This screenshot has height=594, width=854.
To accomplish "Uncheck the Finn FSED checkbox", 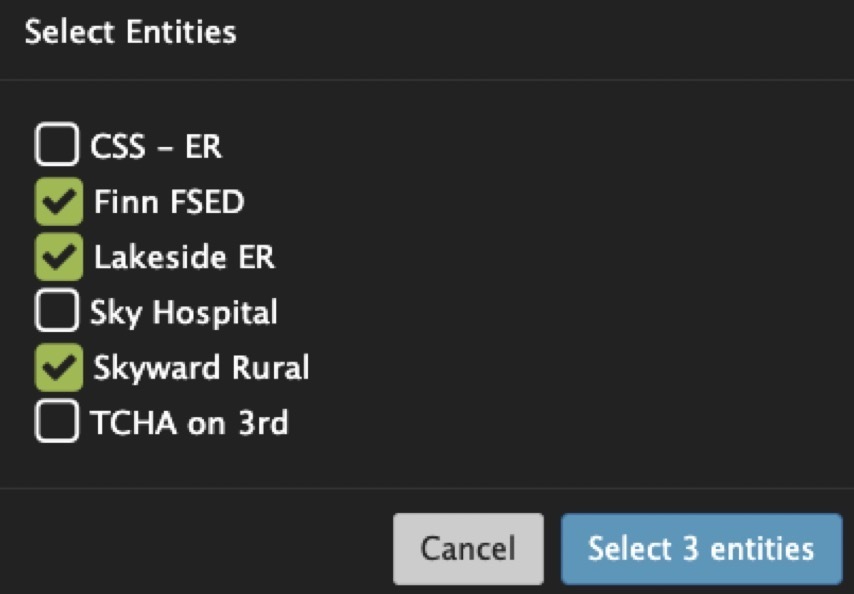I will [58, 202].
